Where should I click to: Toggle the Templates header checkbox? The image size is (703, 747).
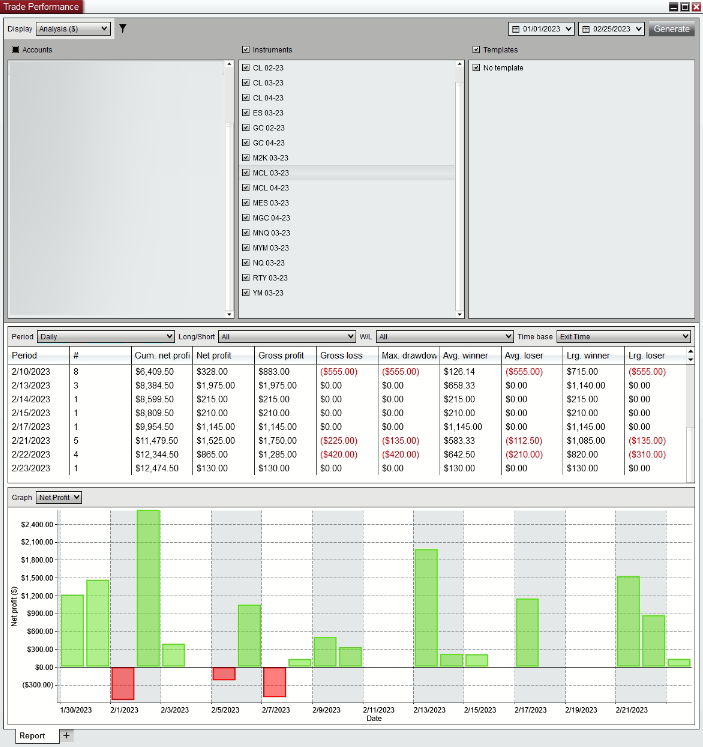coord(476,49)
